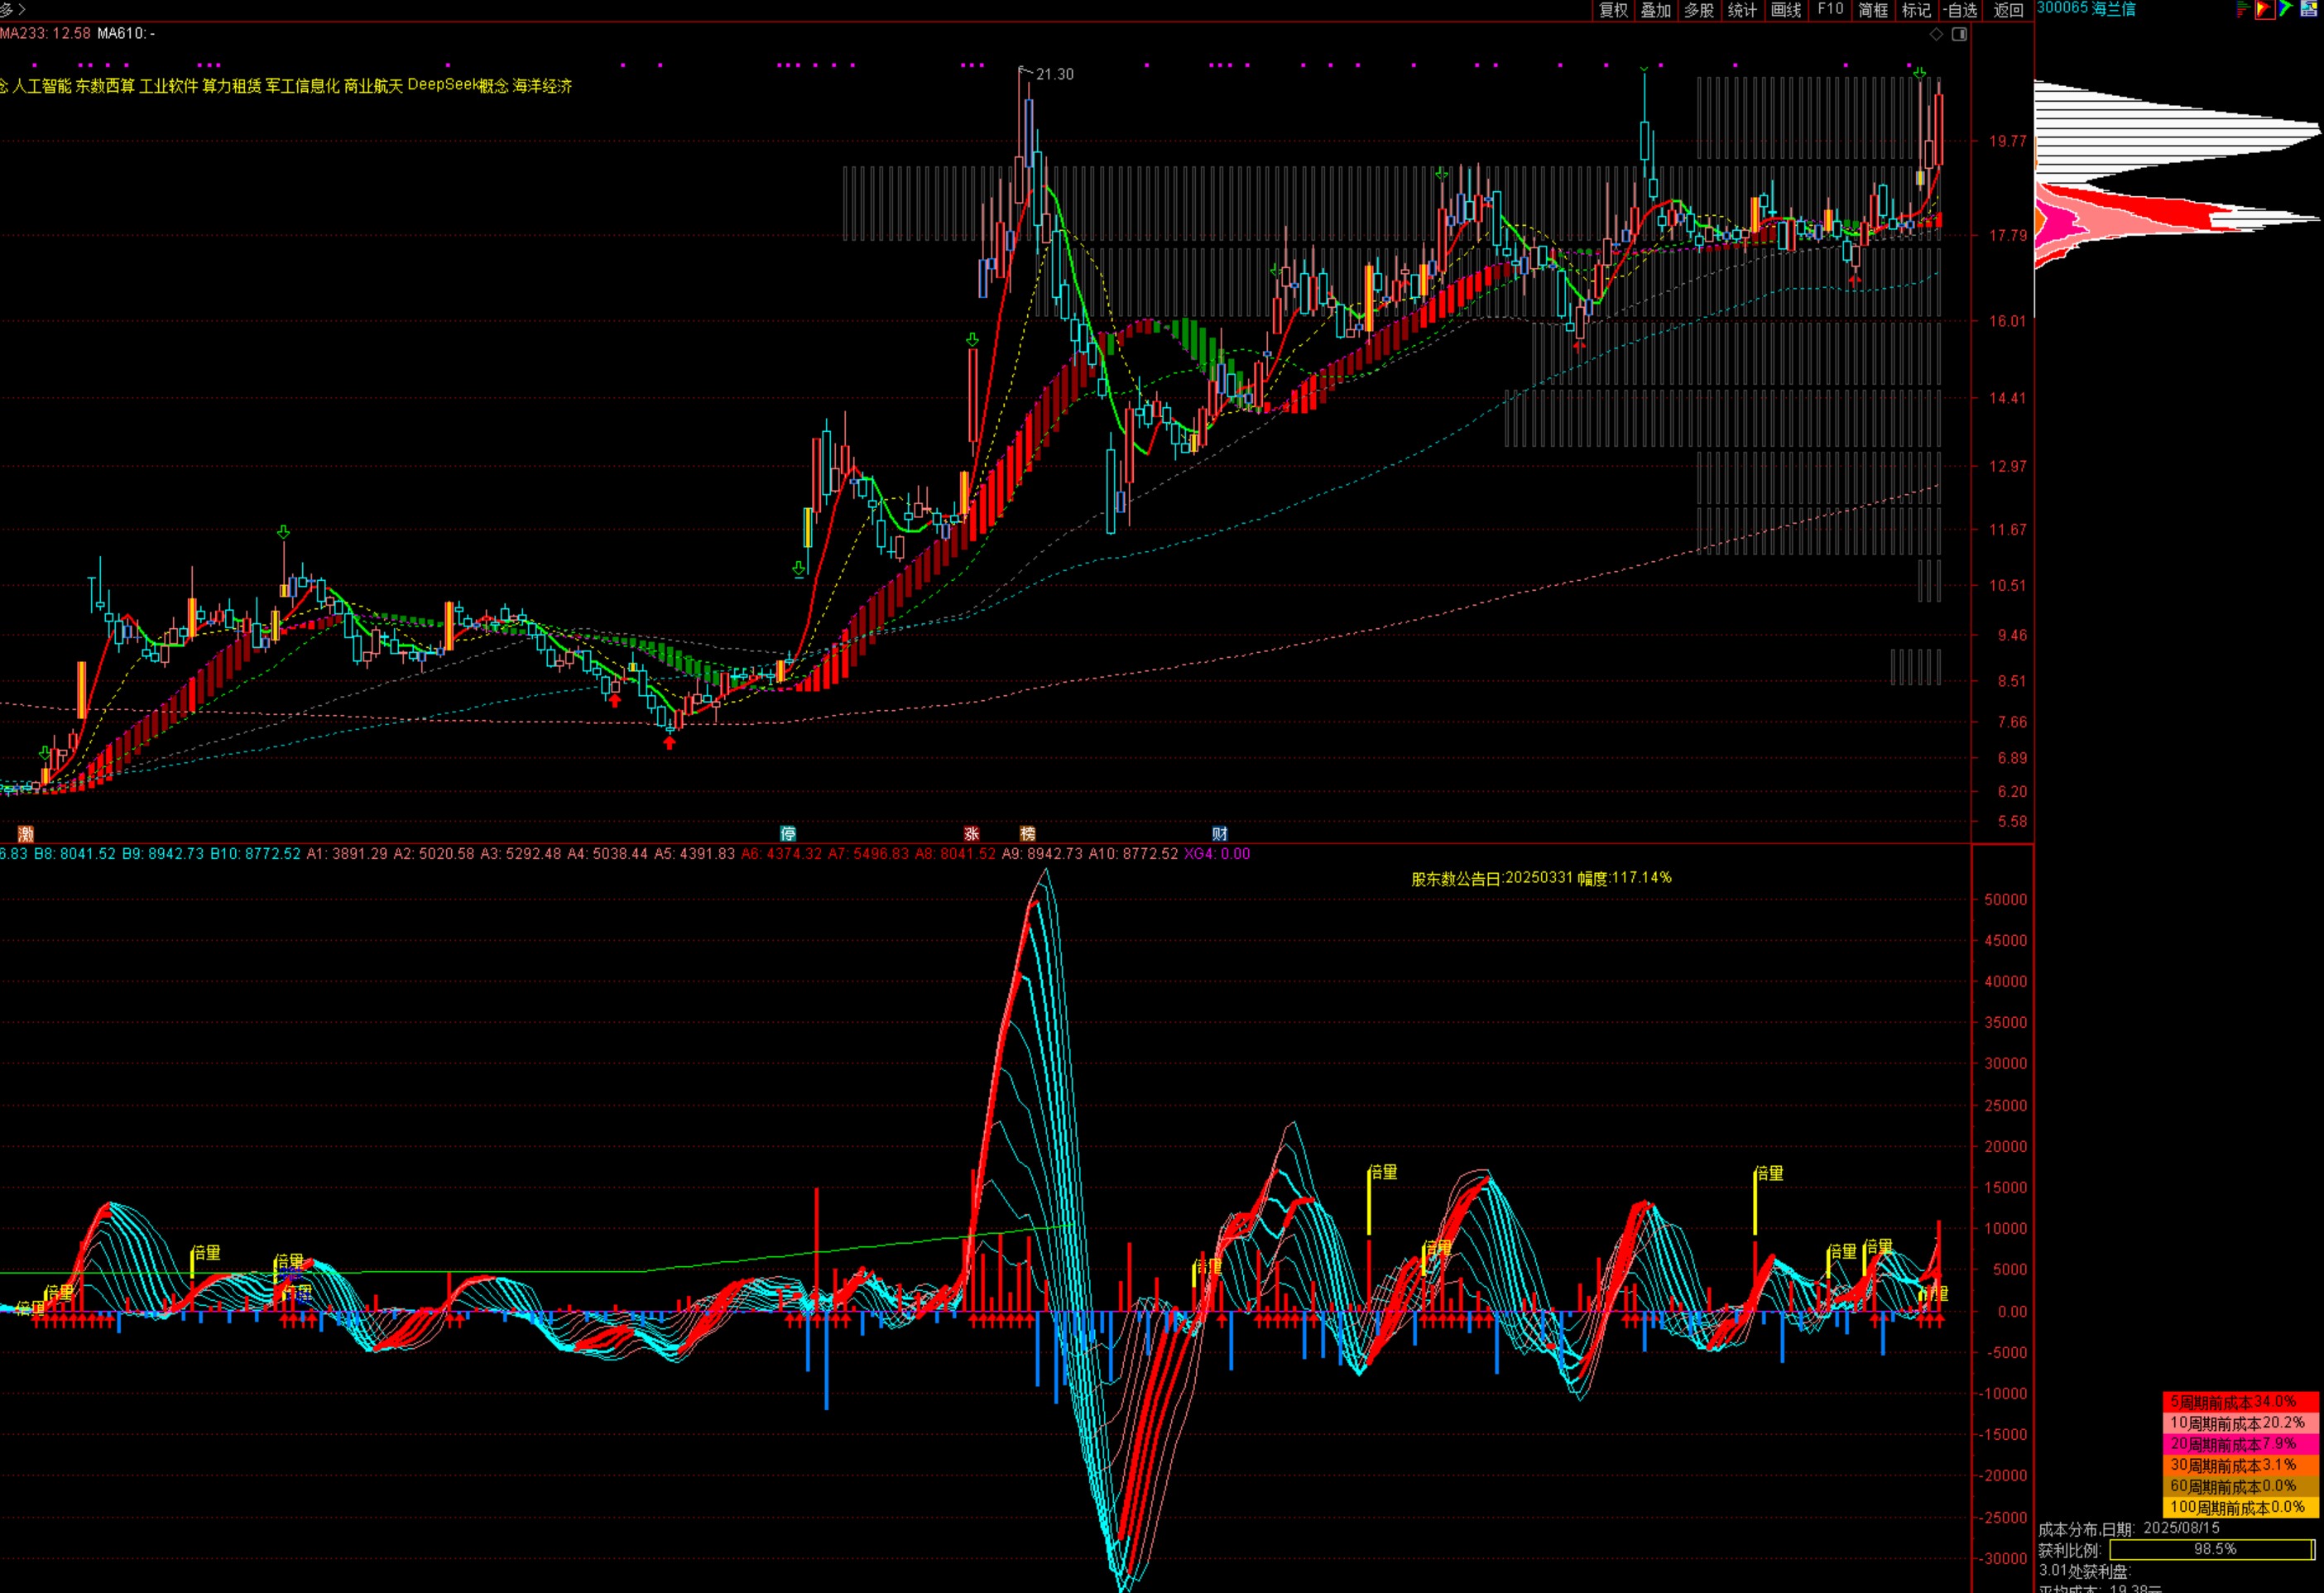Activate the 画线 drawing tools

click(x=1786, y=10)
